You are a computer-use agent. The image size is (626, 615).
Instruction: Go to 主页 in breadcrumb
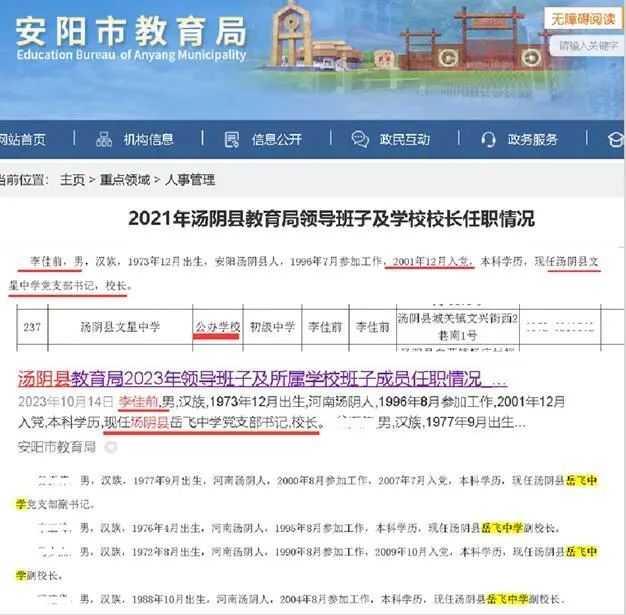click(x=72, y=180)
